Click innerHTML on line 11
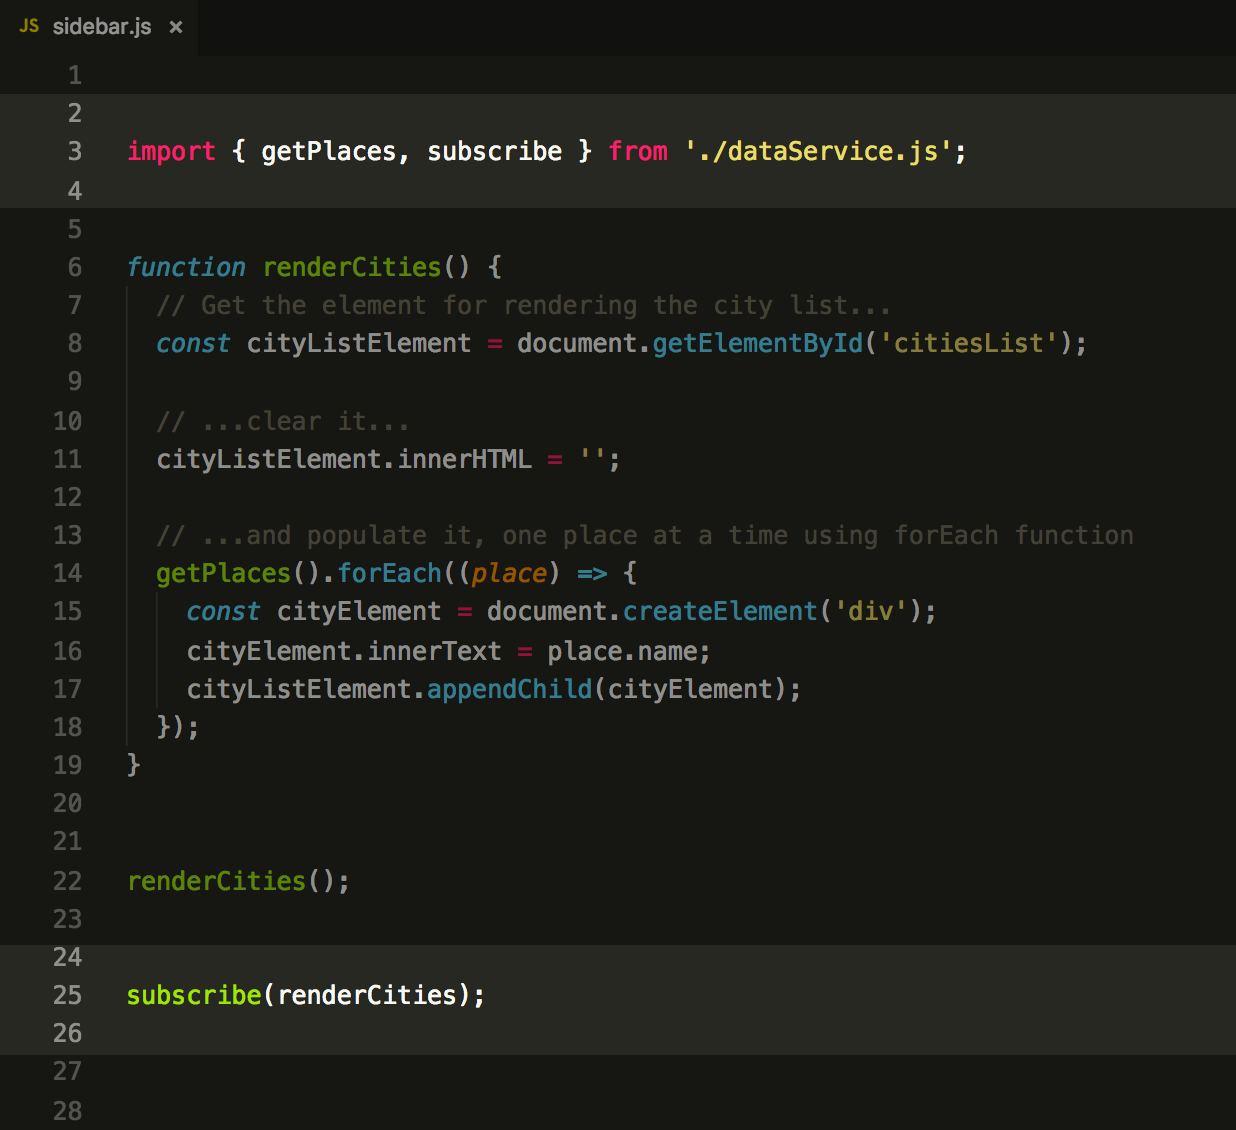Image resolution: width=1236 pixels, height=1130 pixels. coord(465,459)
